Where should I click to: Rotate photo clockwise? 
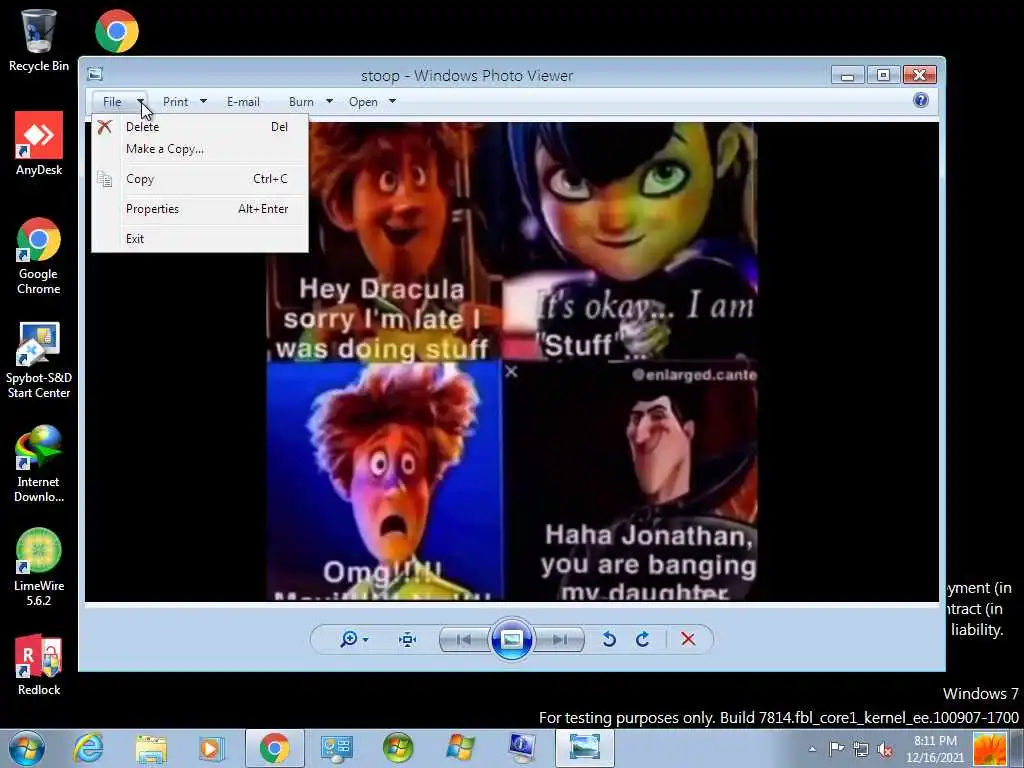643,639
